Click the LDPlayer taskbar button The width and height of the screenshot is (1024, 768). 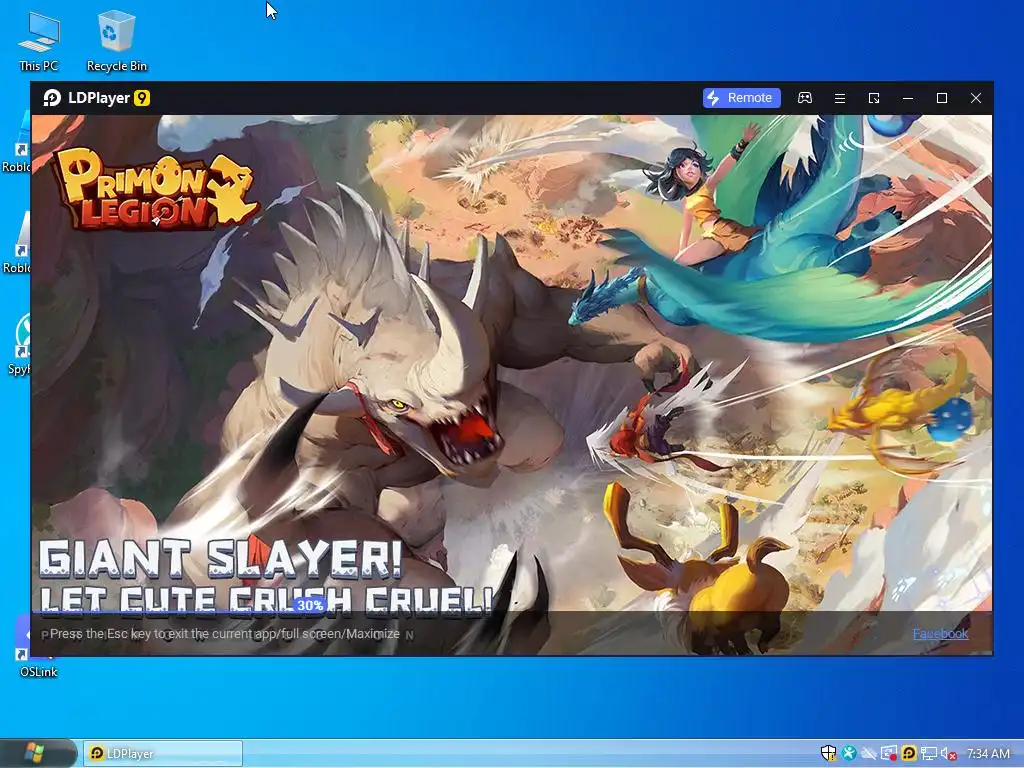point(163,754)
